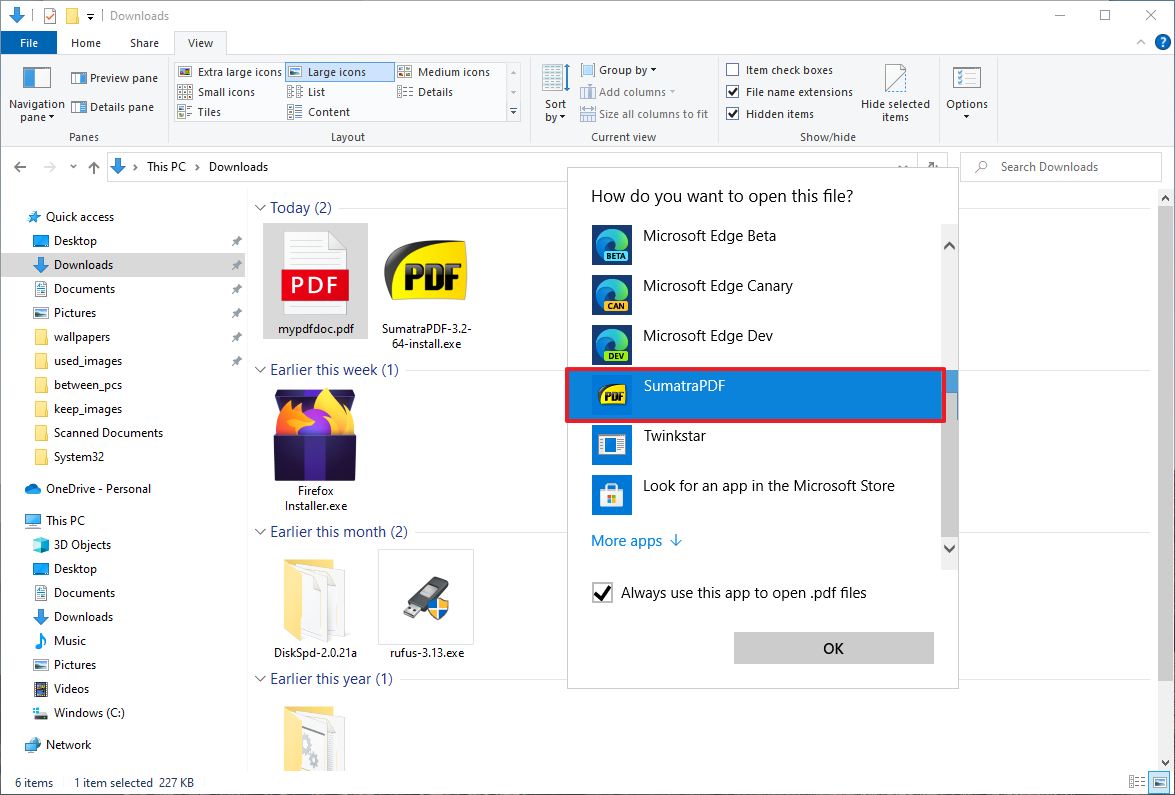This screenshot has width=1175, height=795.
Task: Click the Help question mark icon
Action: [1162, 43]
